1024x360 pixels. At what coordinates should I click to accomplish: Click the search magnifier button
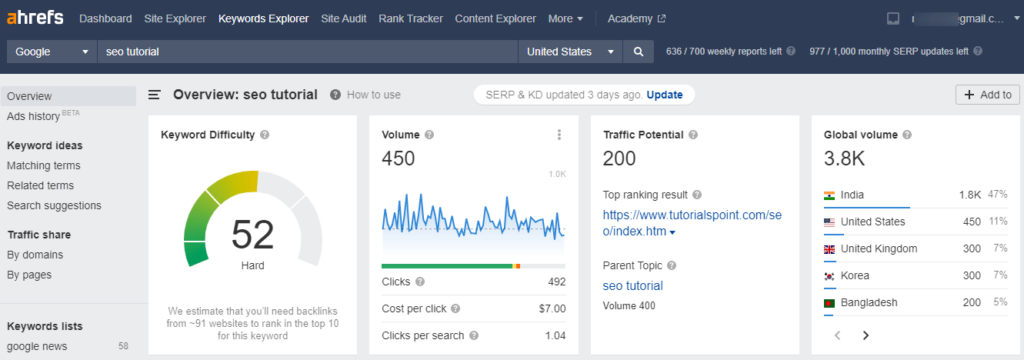pos(638,52)
